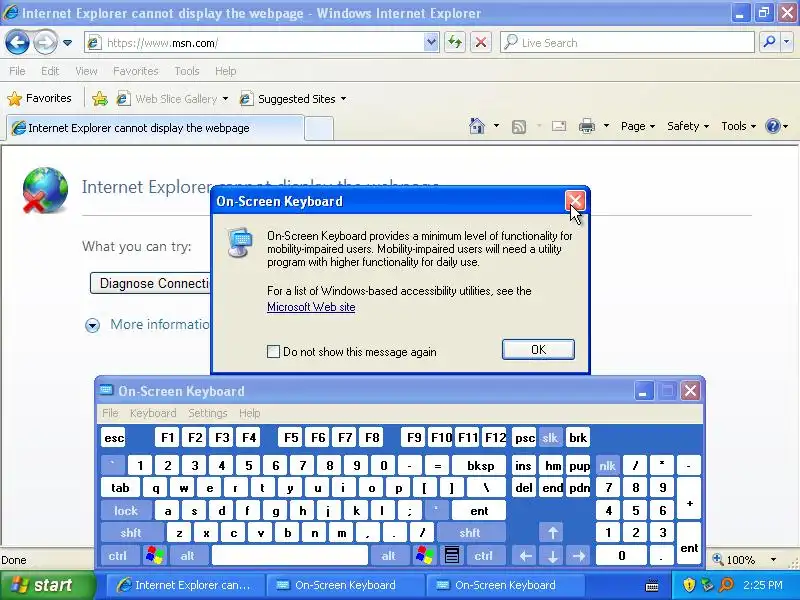Toggle the left shft key
Viewport: 800px width, 600px height.
click(x=131, y=533)
